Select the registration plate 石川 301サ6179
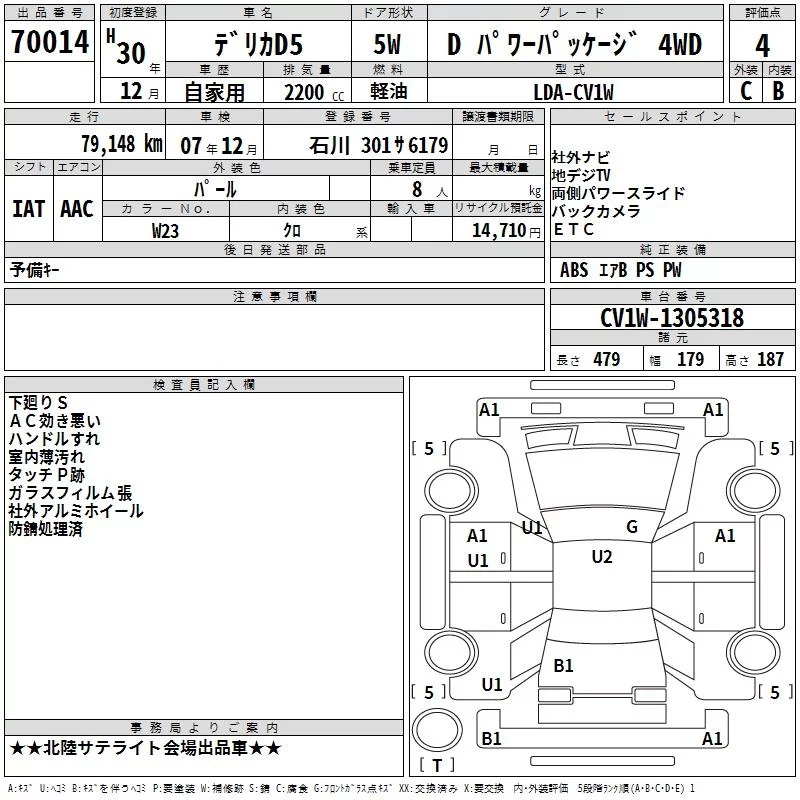Screen dimensions: 800x800 tap(379, 145)
